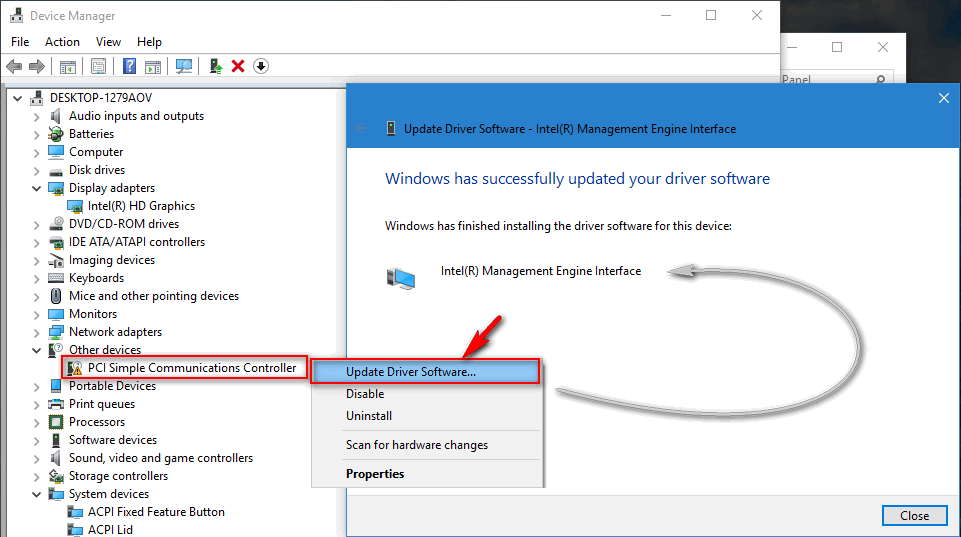The height and width of the screenshot is (537, 961).
Task: Open the File menu
Action: pyautogui.click(x=20, y=42)
